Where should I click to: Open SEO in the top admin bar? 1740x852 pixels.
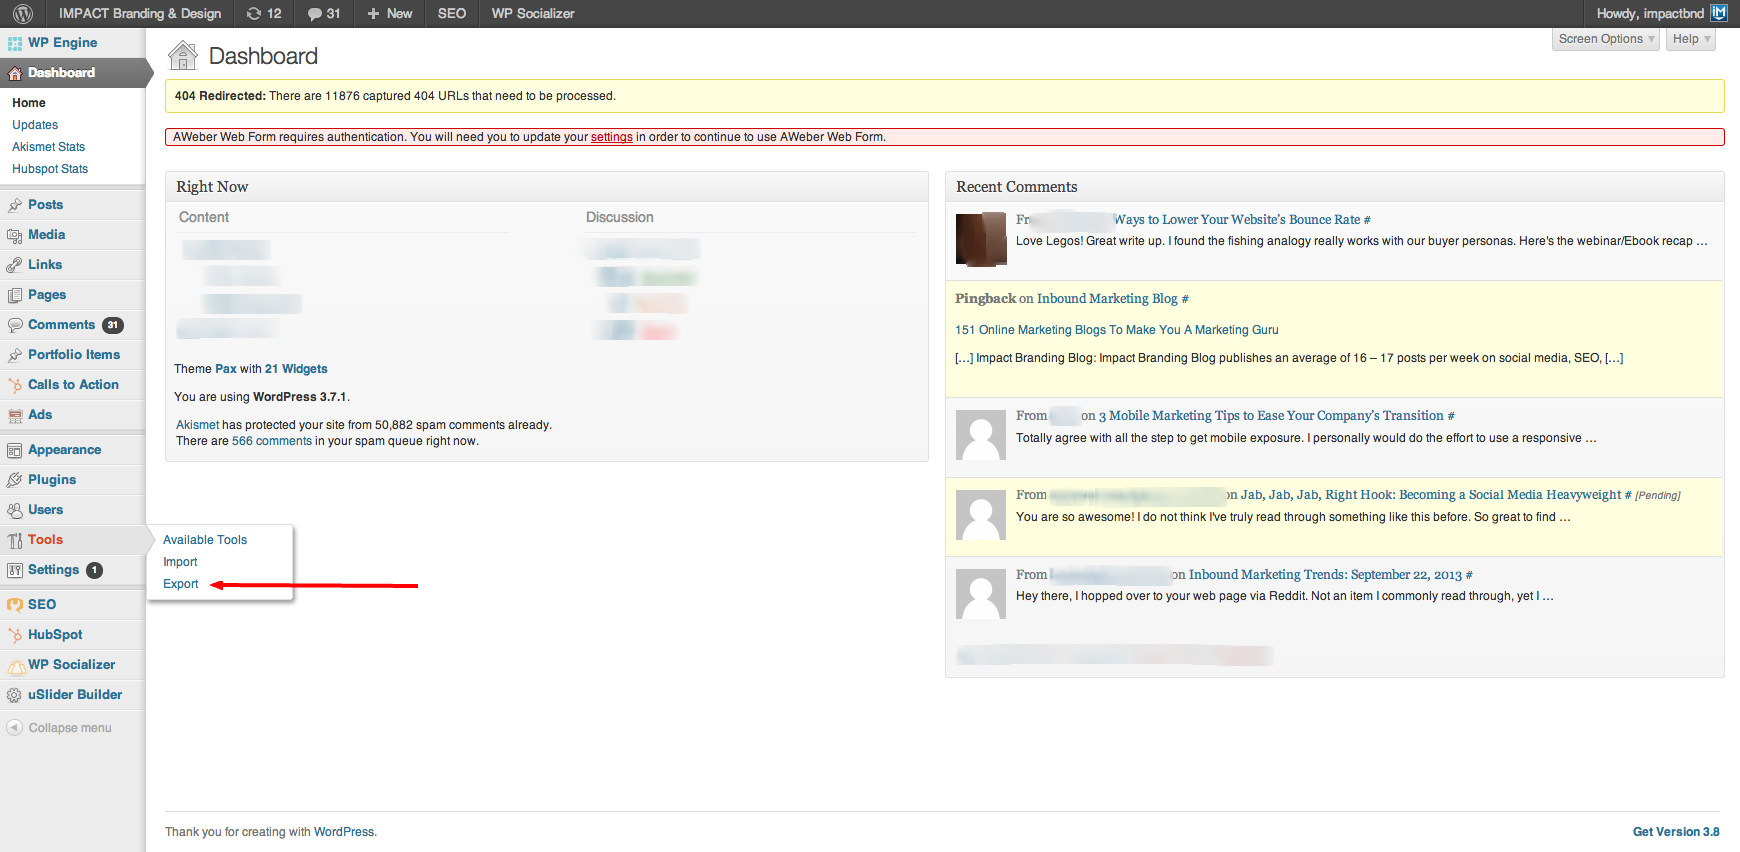[452, 13]
